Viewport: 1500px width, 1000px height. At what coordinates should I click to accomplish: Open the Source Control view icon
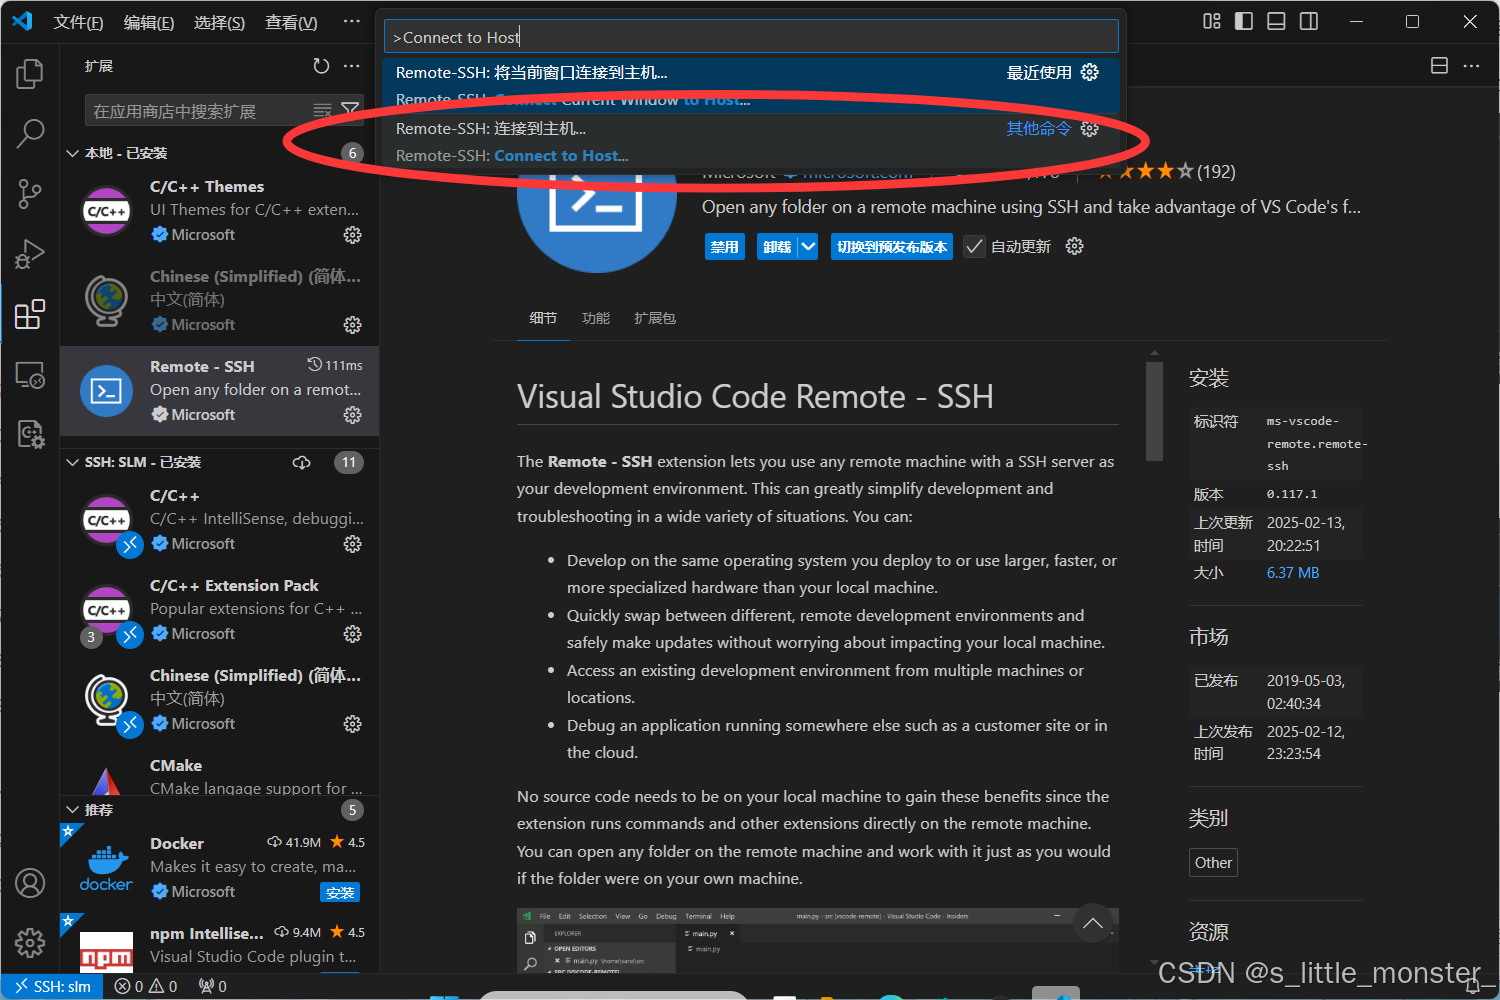tap(30, 193)
